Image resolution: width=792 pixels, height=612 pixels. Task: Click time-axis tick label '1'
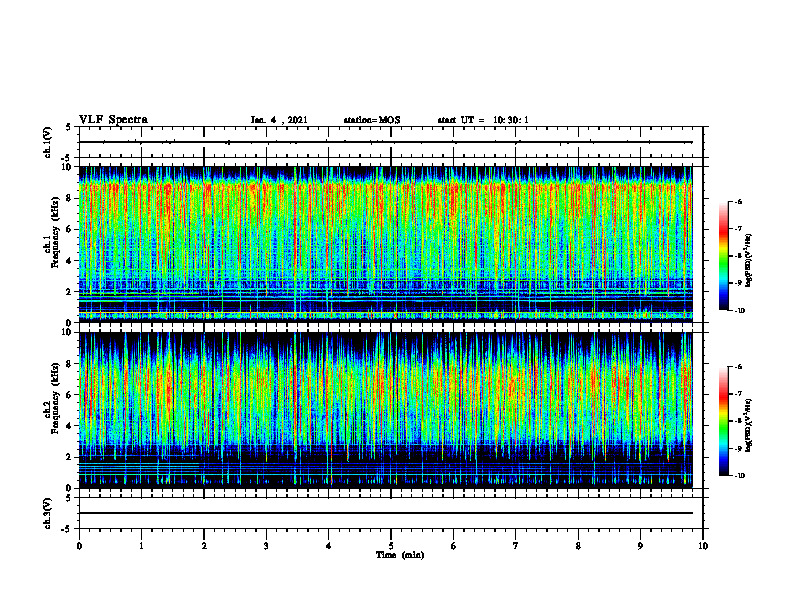tap(141, 546)
